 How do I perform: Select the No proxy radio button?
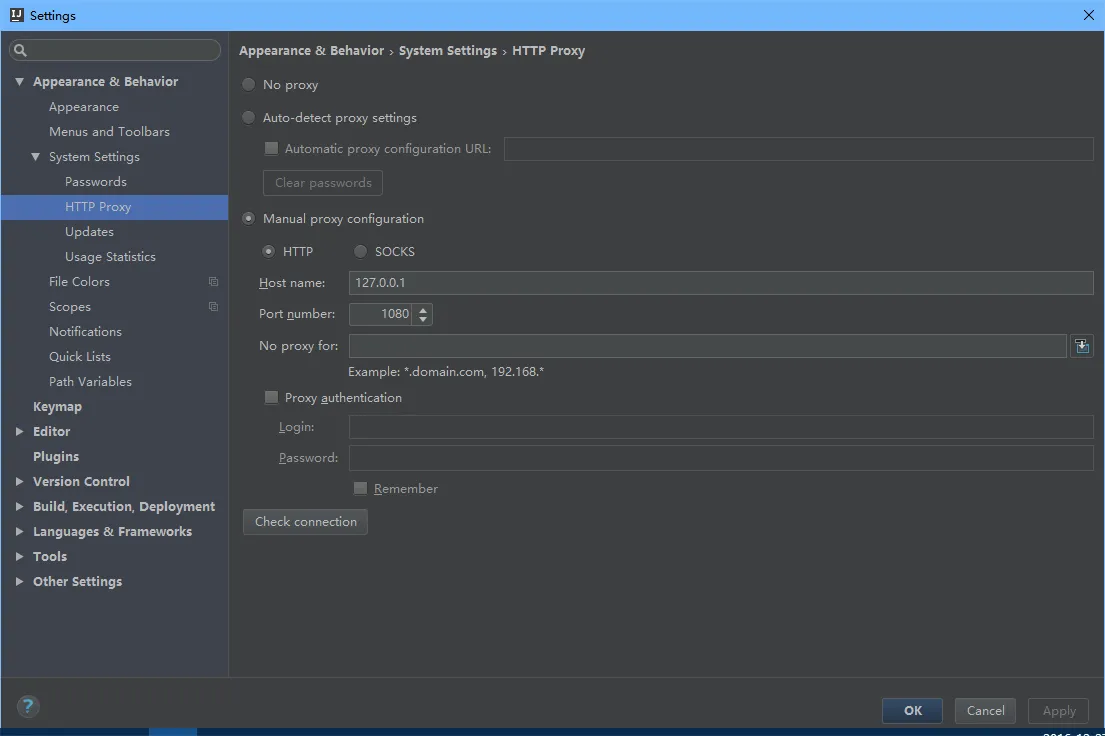click(x=249, y=85)
